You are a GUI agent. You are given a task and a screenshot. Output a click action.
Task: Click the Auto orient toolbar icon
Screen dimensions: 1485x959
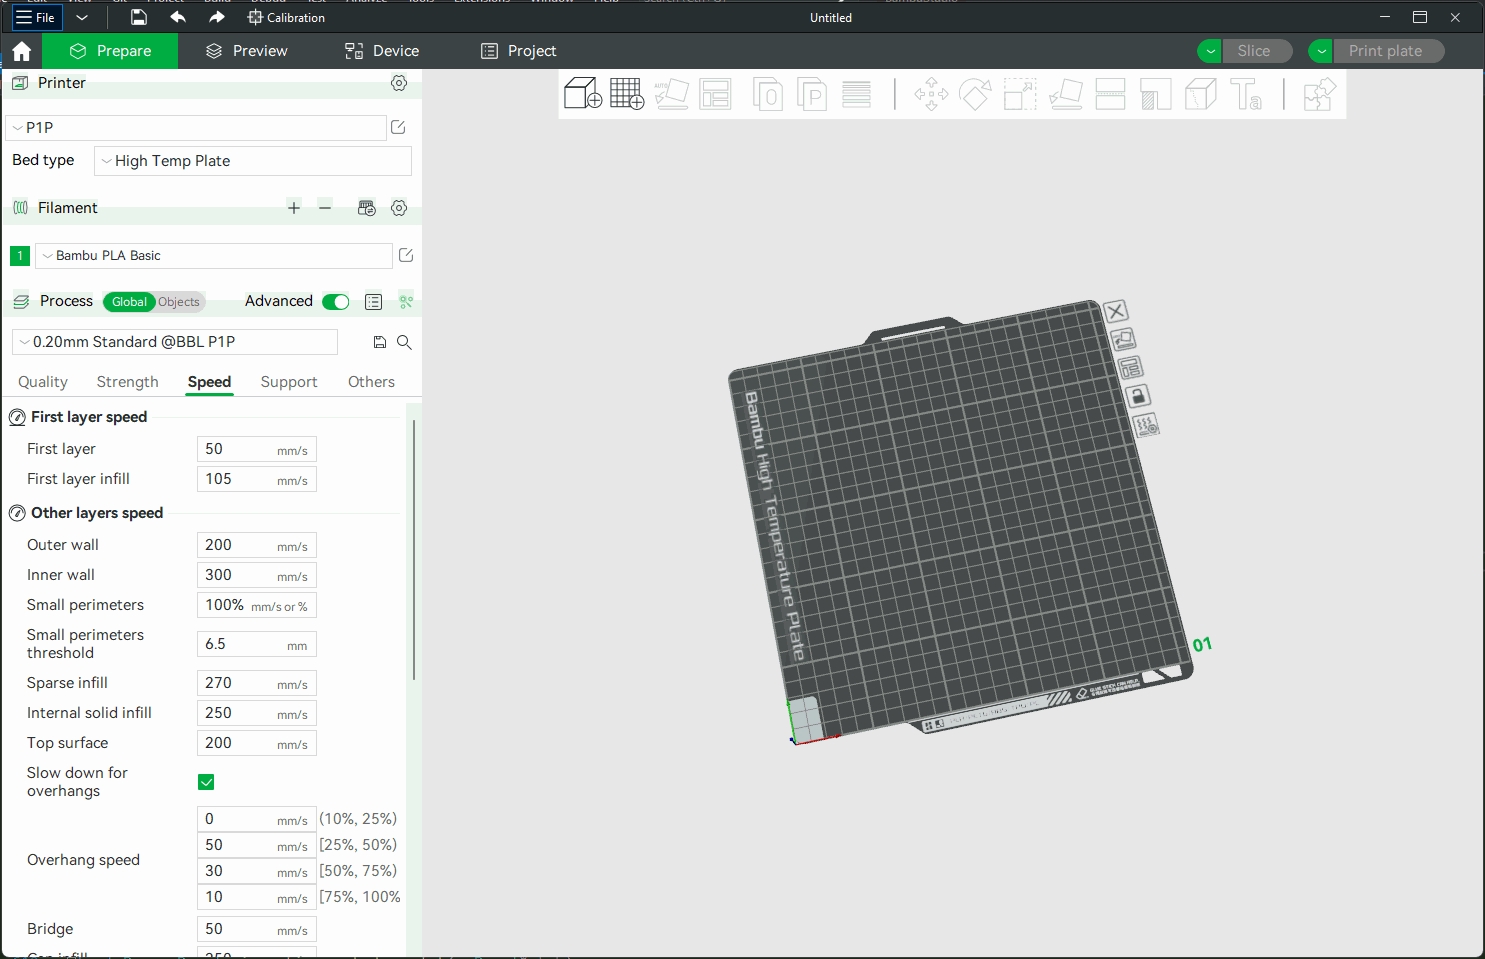[x=671, y=94]
